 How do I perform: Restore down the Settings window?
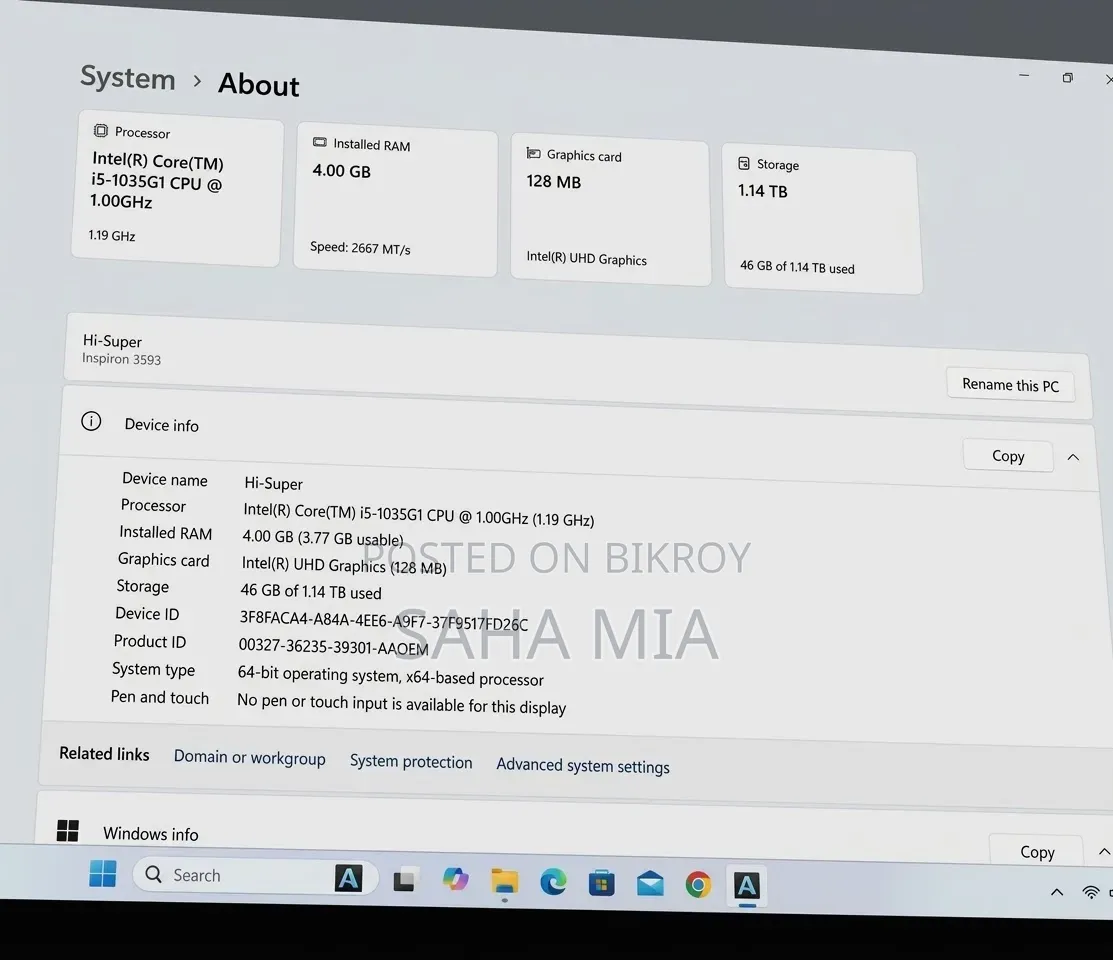(1068, 77)
